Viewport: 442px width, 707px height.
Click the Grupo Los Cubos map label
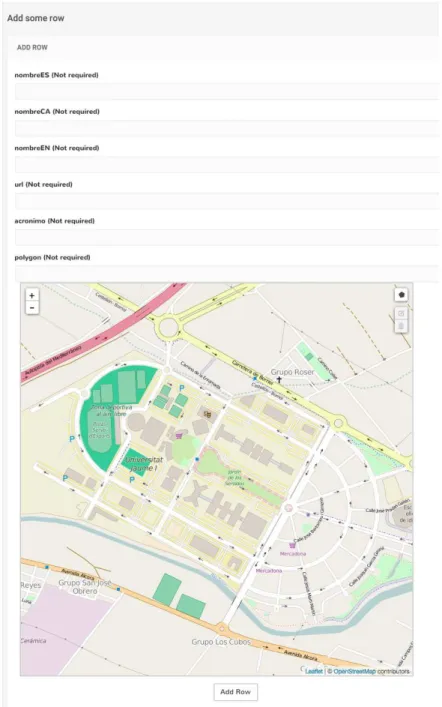click(x=221, y=642)
